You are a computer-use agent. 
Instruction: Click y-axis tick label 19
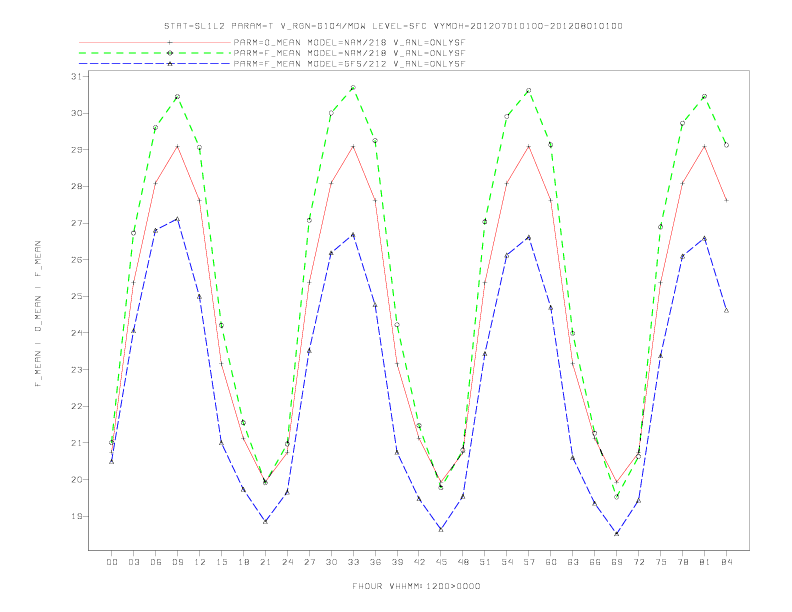76,516
